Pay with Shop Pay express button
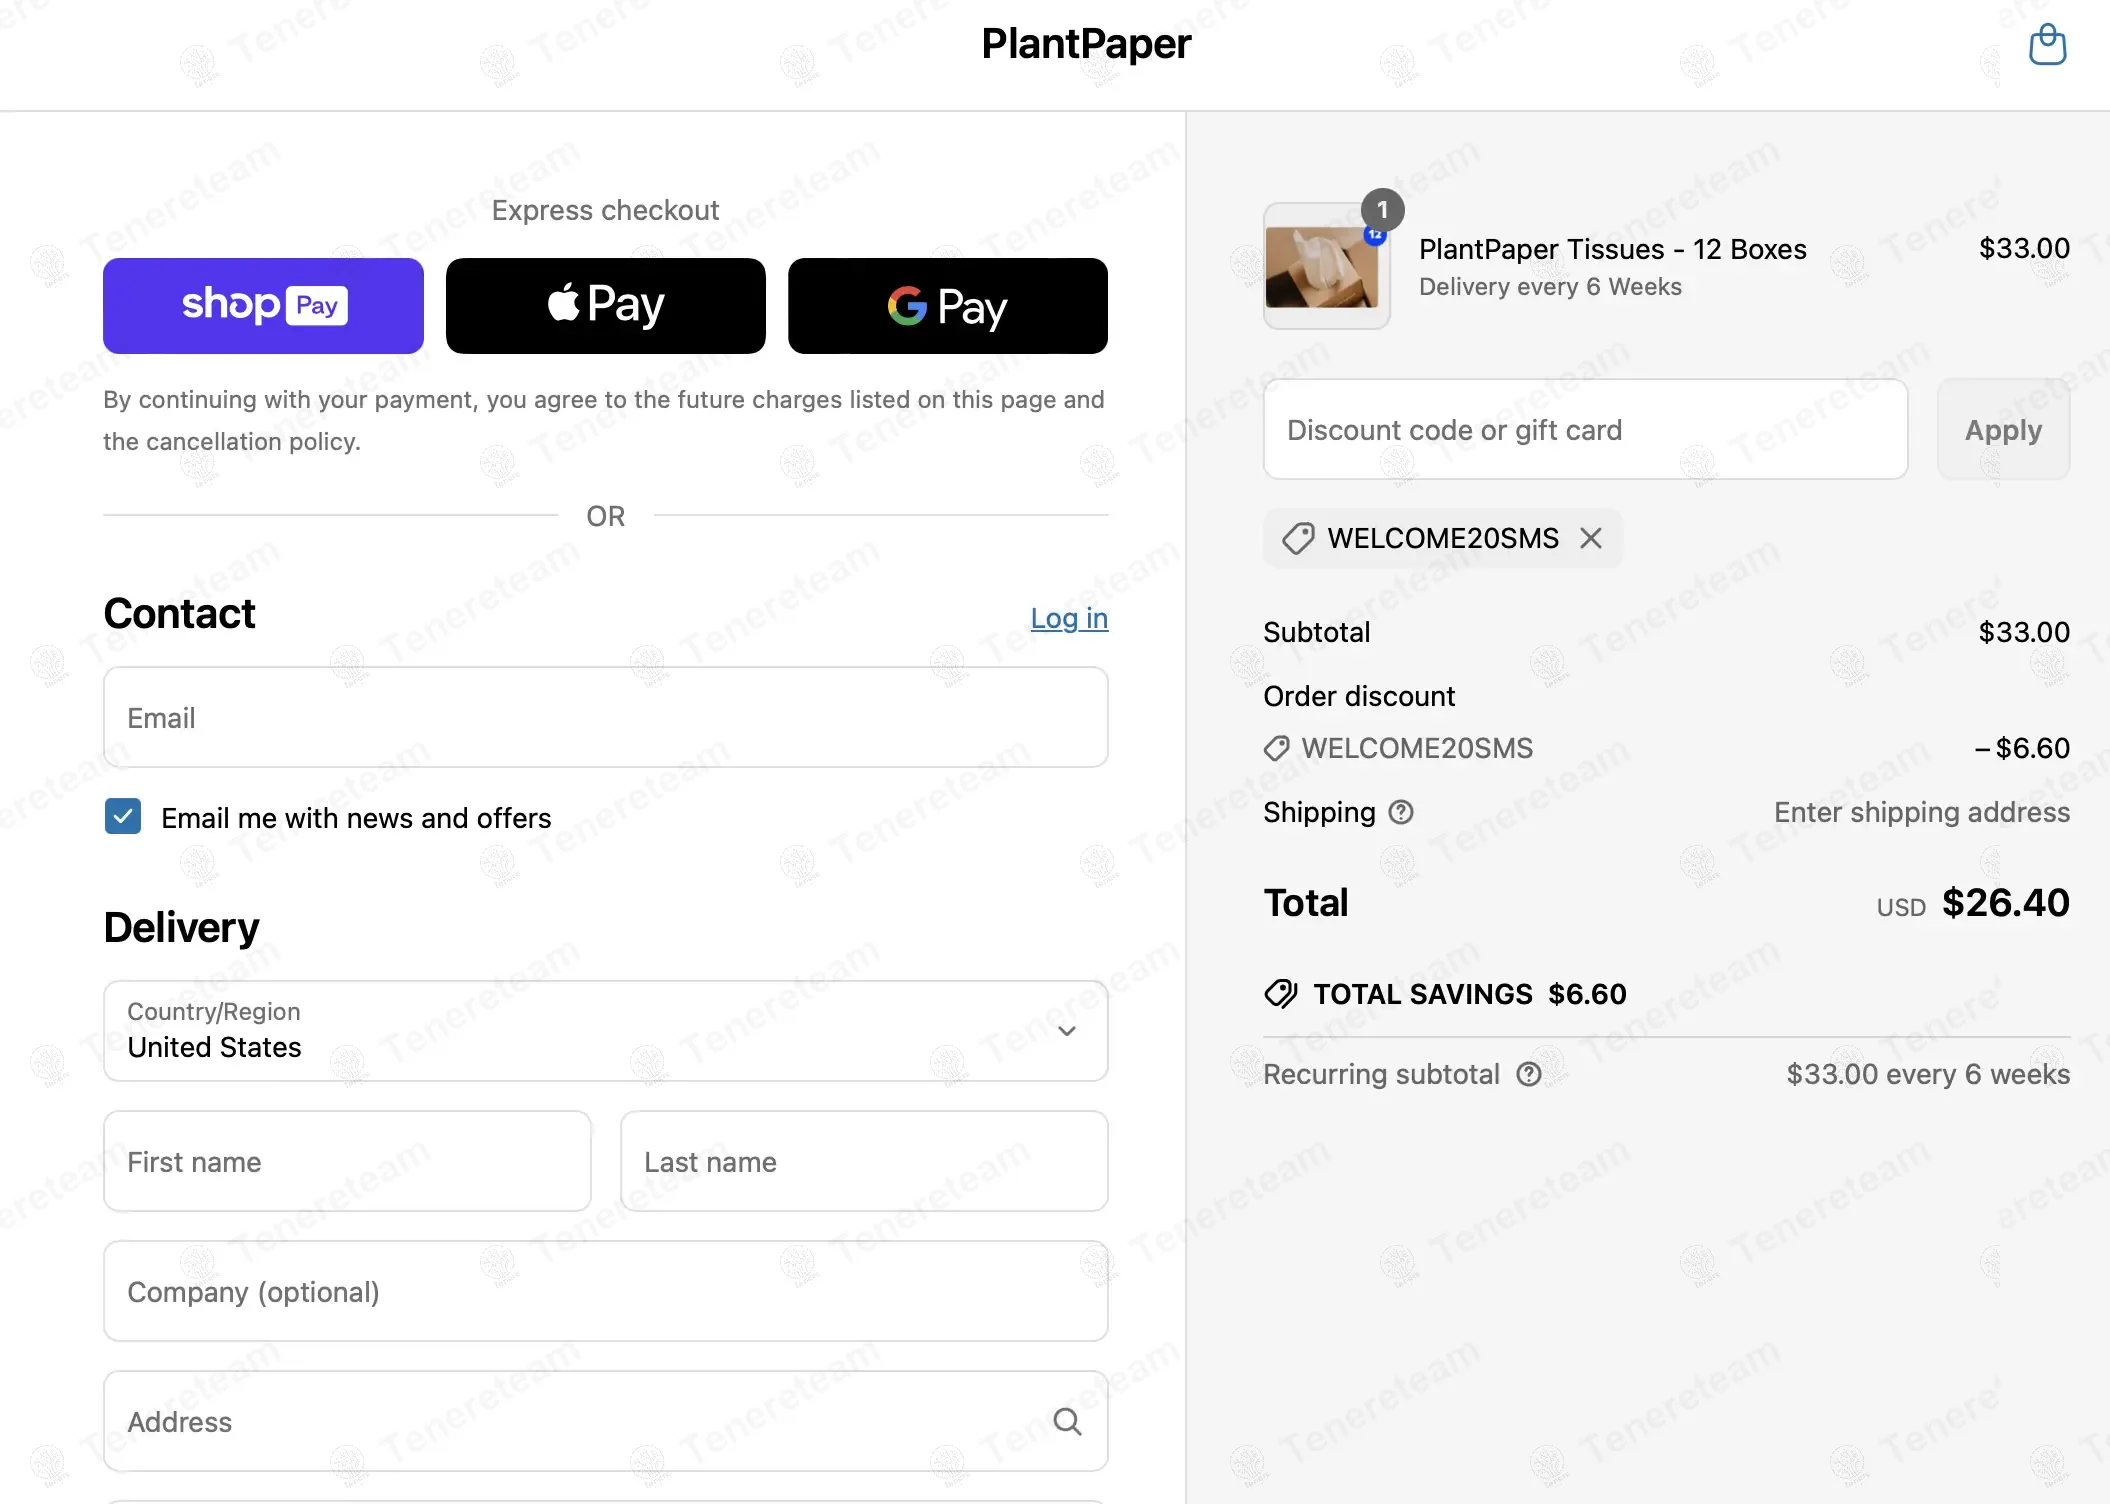 coord(263,306)
